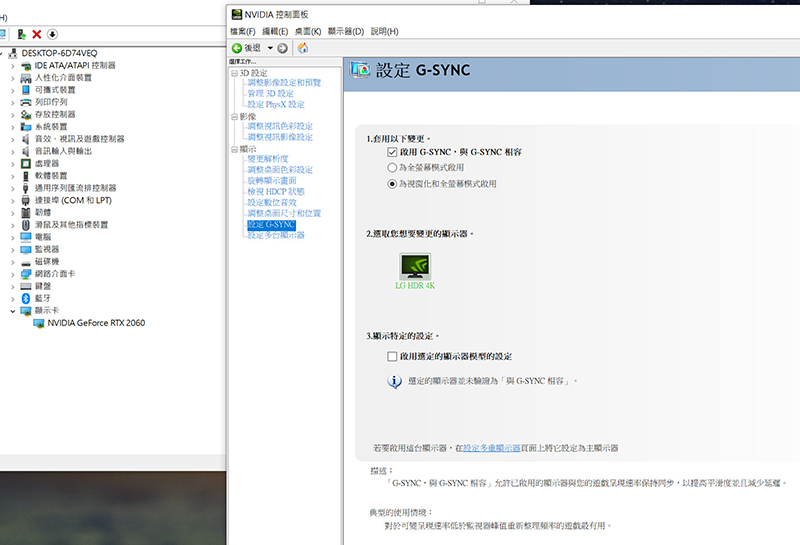This screenshot has width=800, height=545.
Task: Open the Back button history dropdown arrow
Action: pyautogui.click(x=270, y=48)
